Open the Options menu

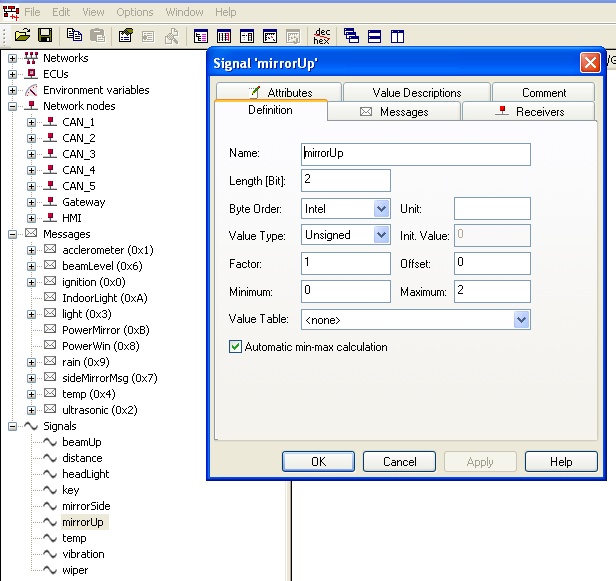(135, 12)
